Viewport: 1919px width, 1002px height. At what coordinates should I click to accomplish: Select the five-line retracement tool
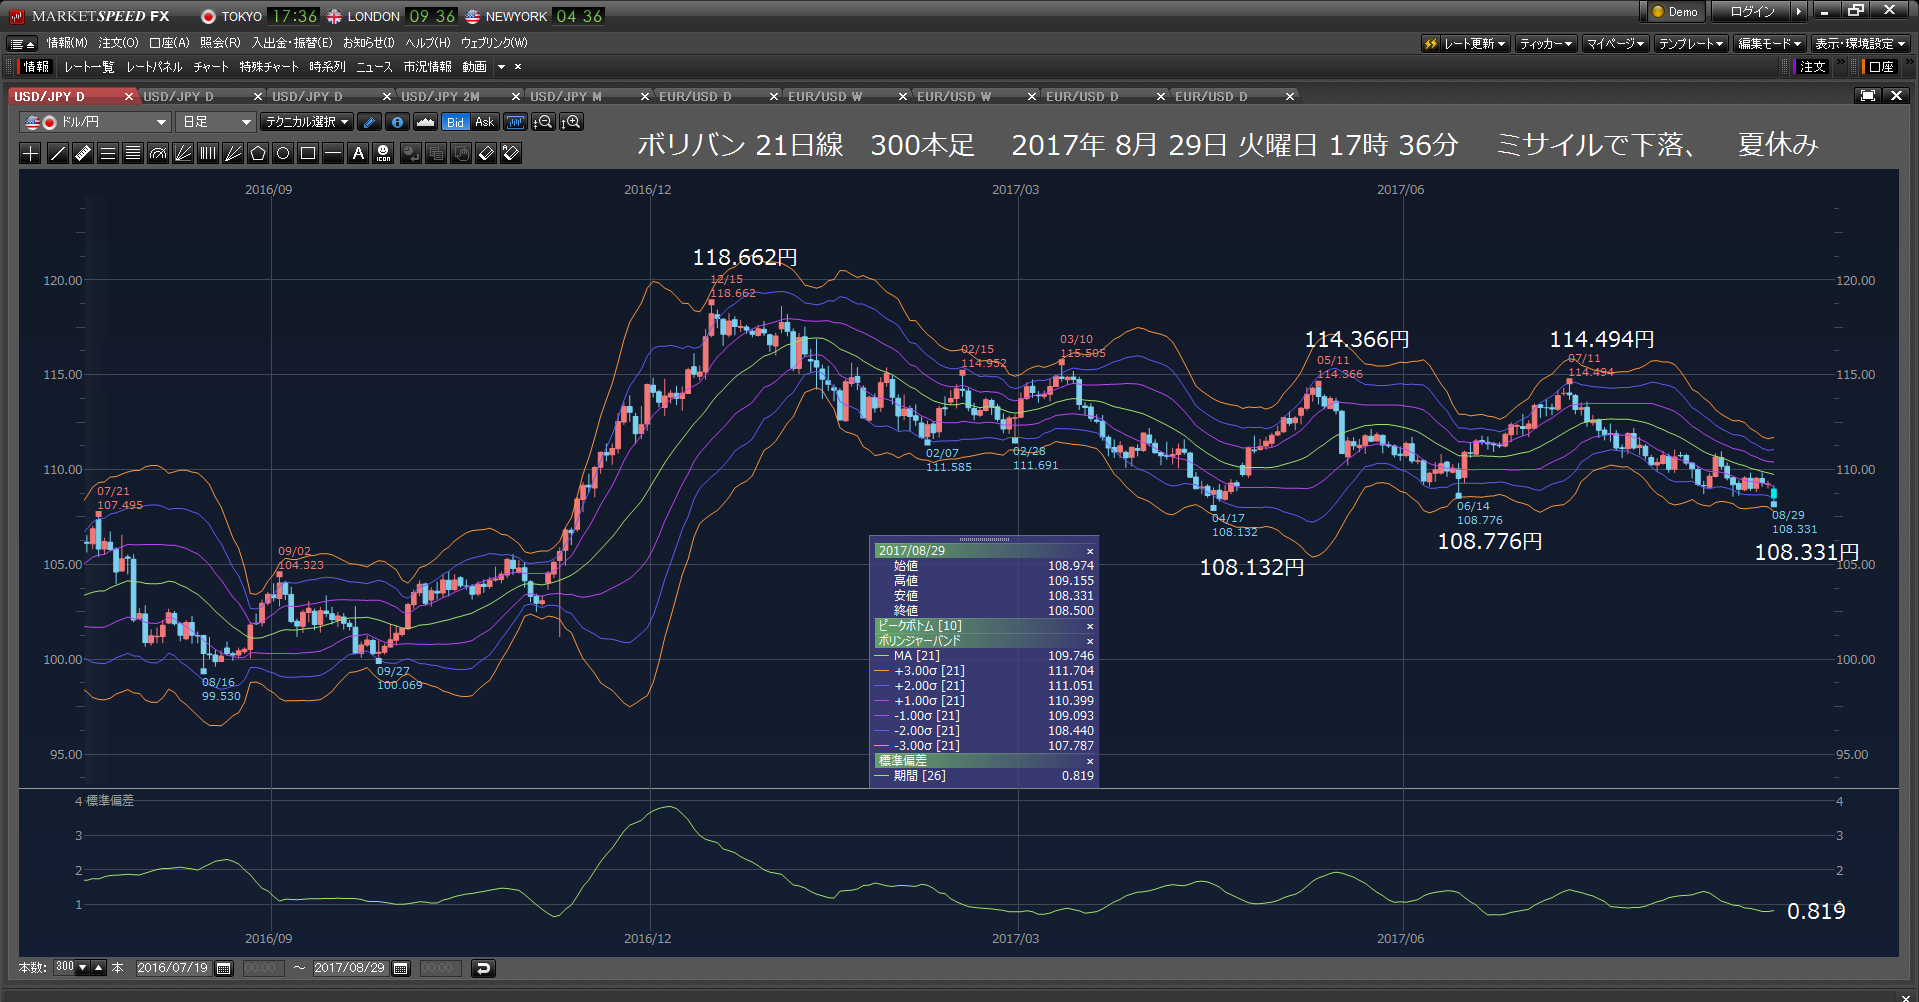click(x=133, y=153)
